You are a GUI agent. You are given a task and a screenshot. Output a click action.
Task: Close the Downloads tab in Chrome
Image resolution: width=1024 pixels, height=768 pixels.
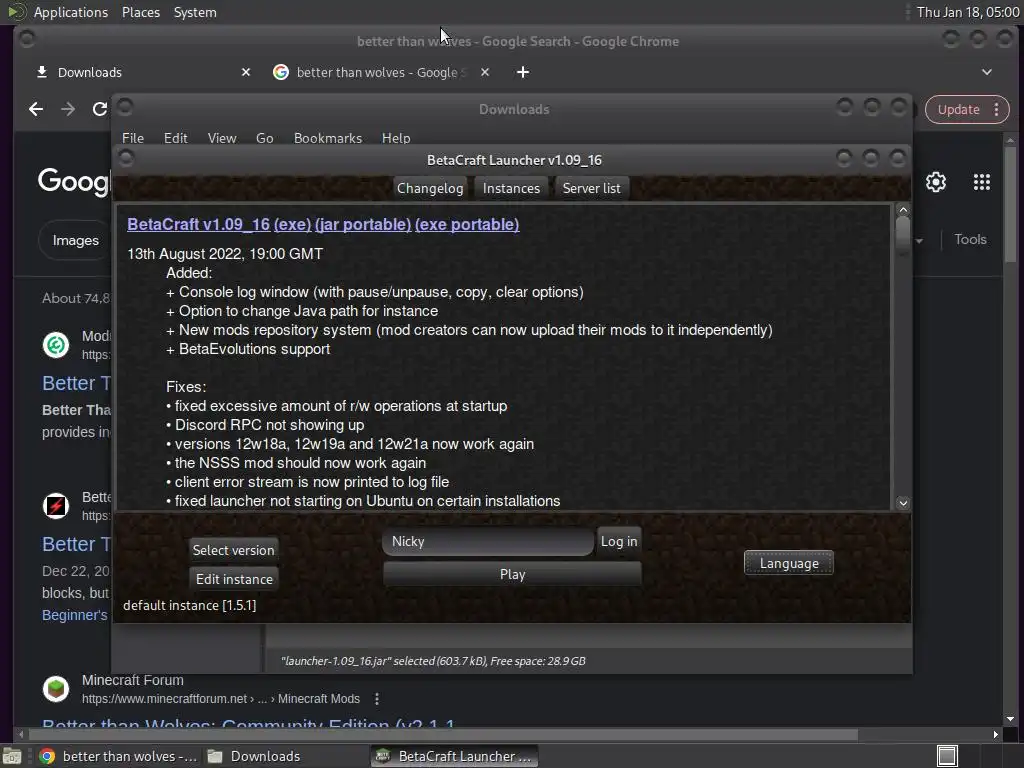tap(246, 72)
